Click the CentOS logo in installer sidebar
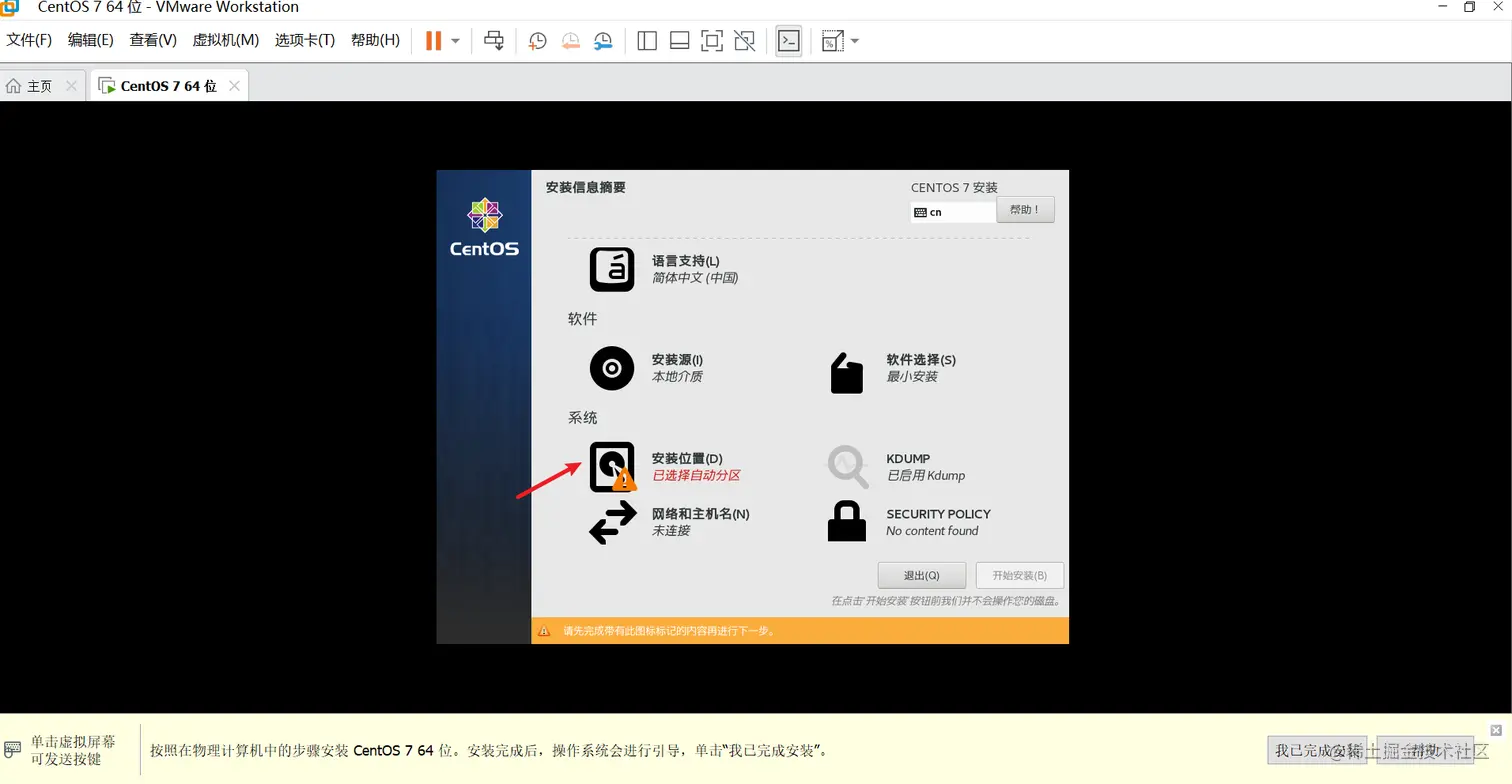 pos(484,227)
